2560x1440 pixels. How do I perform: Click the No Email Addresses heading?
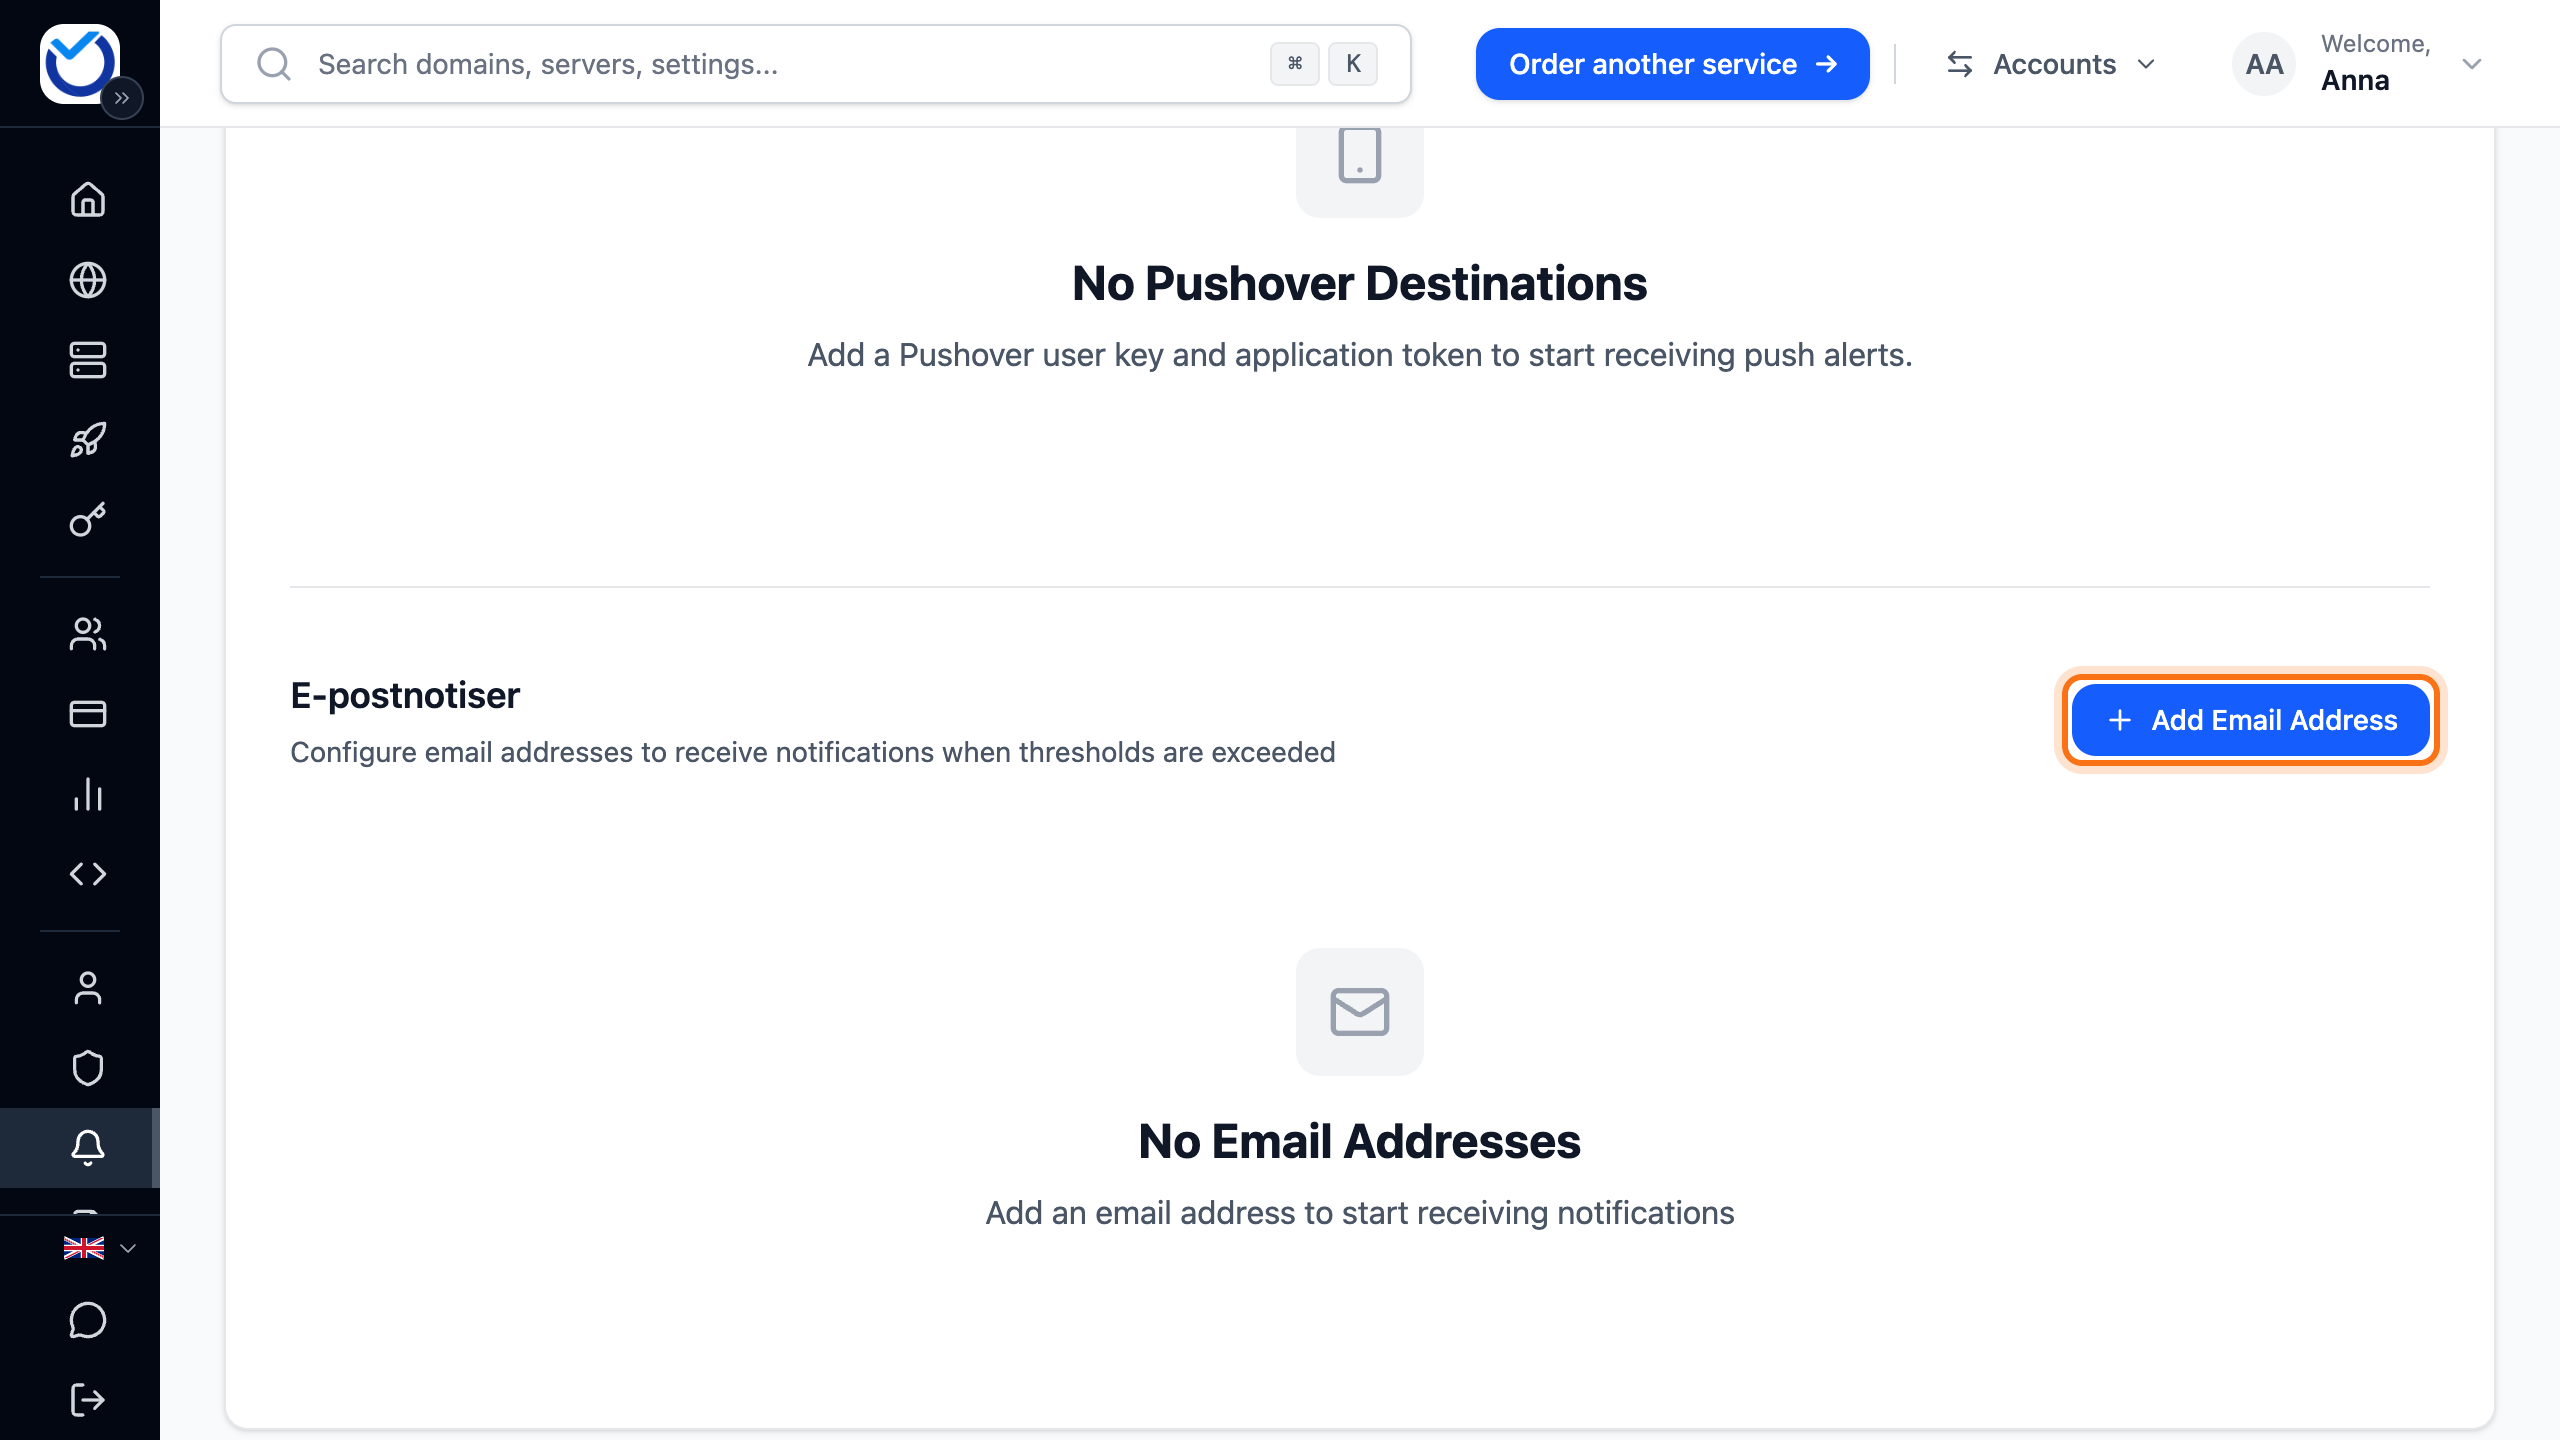click(1359, 1141)
